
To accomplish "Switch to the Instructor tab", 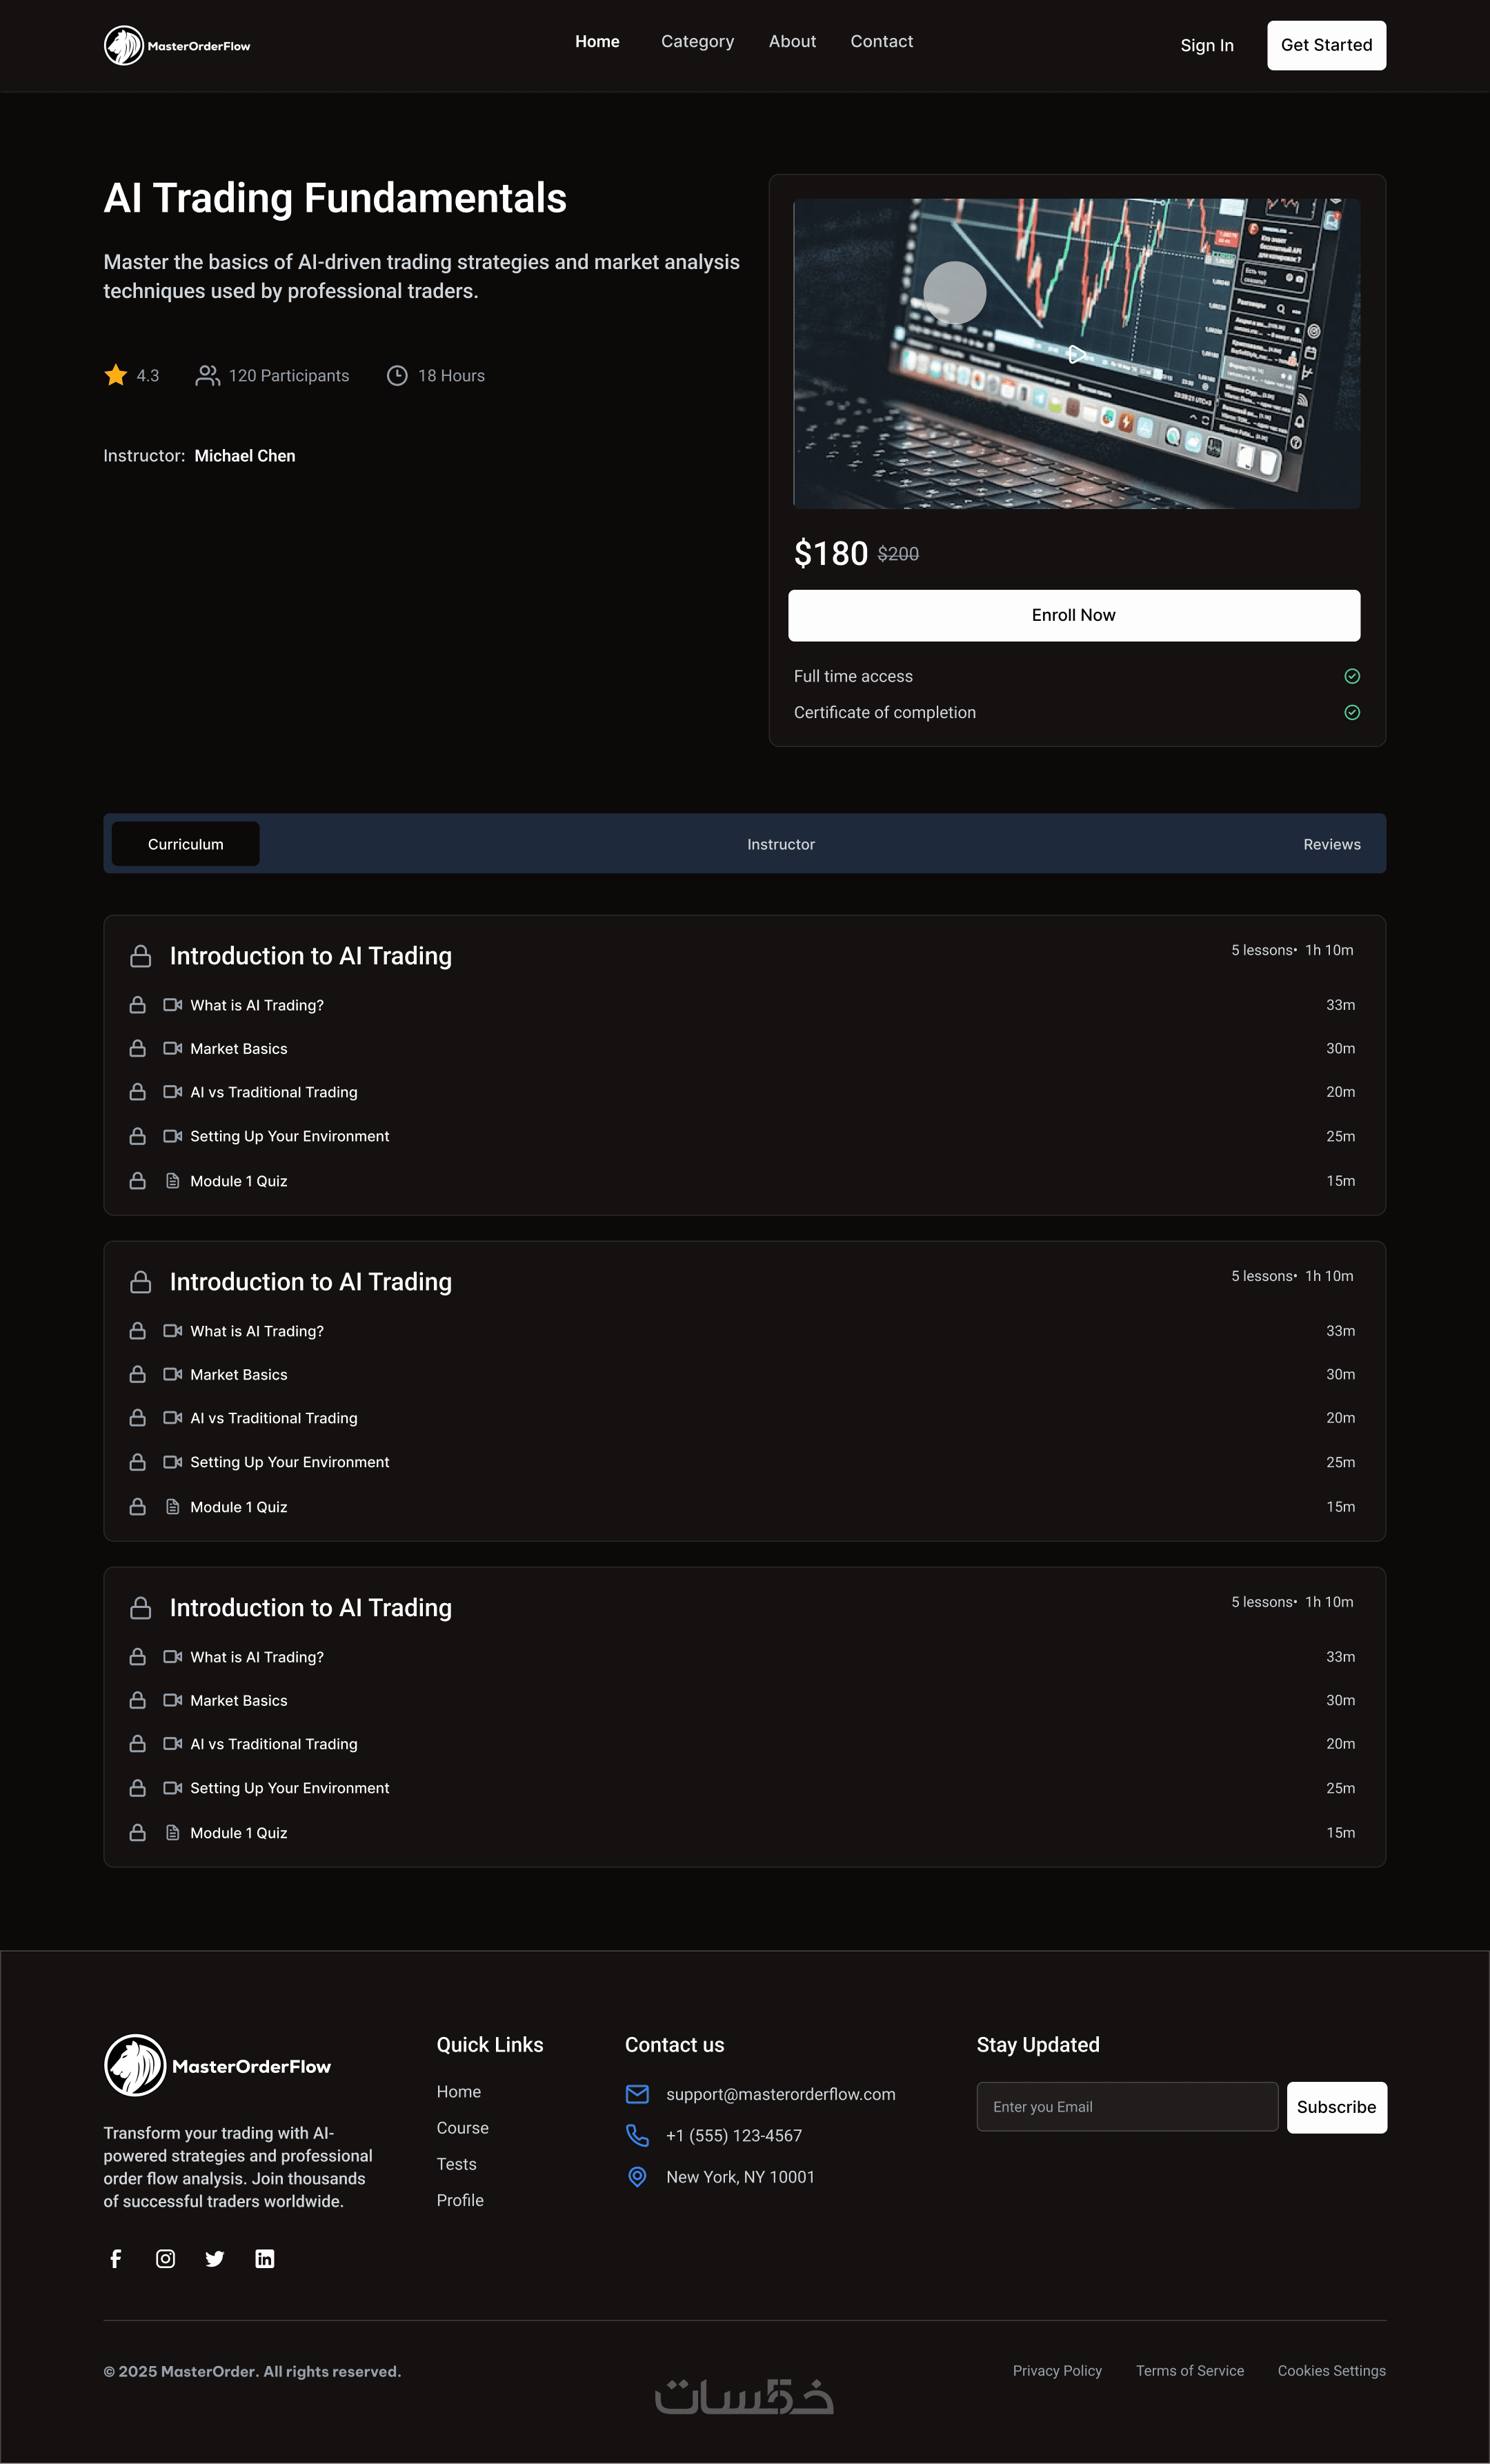I will [781, 844].
